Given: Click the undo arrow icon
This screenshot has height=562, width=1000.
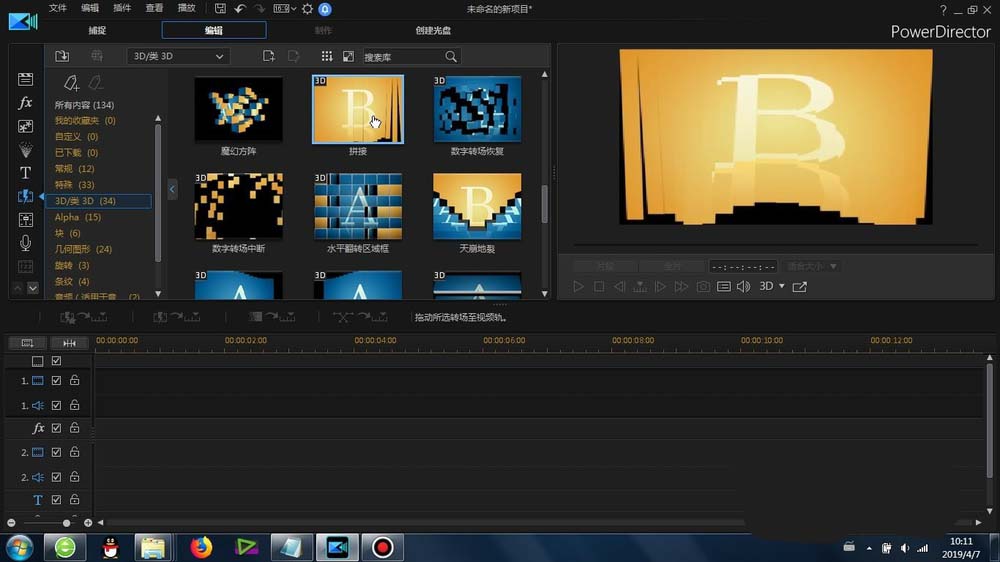Looking at the screenshot, I should [240, 9].
